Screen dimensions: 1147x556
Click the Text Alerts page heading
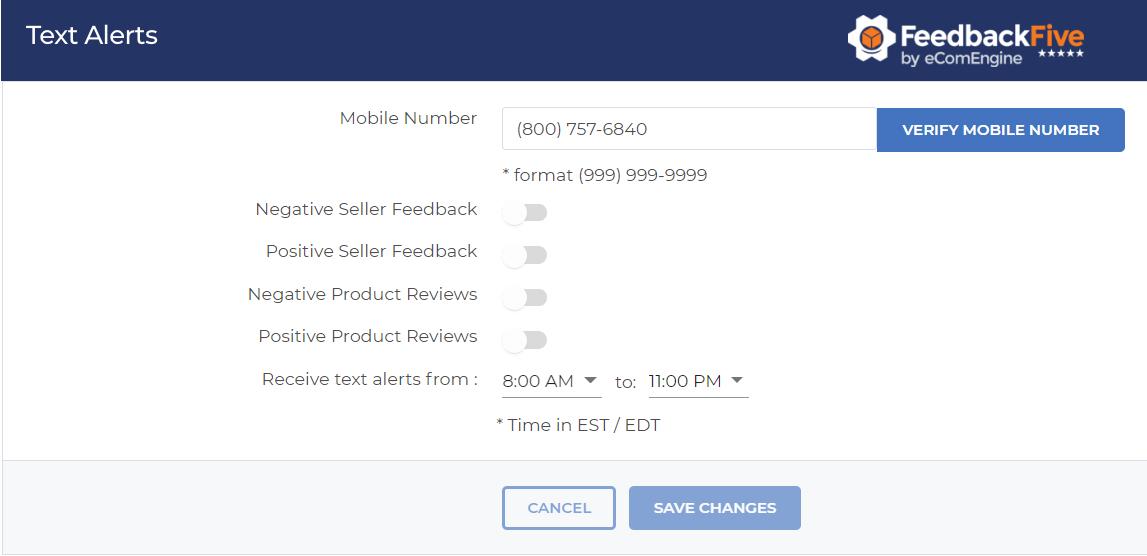tap(92, 36)
